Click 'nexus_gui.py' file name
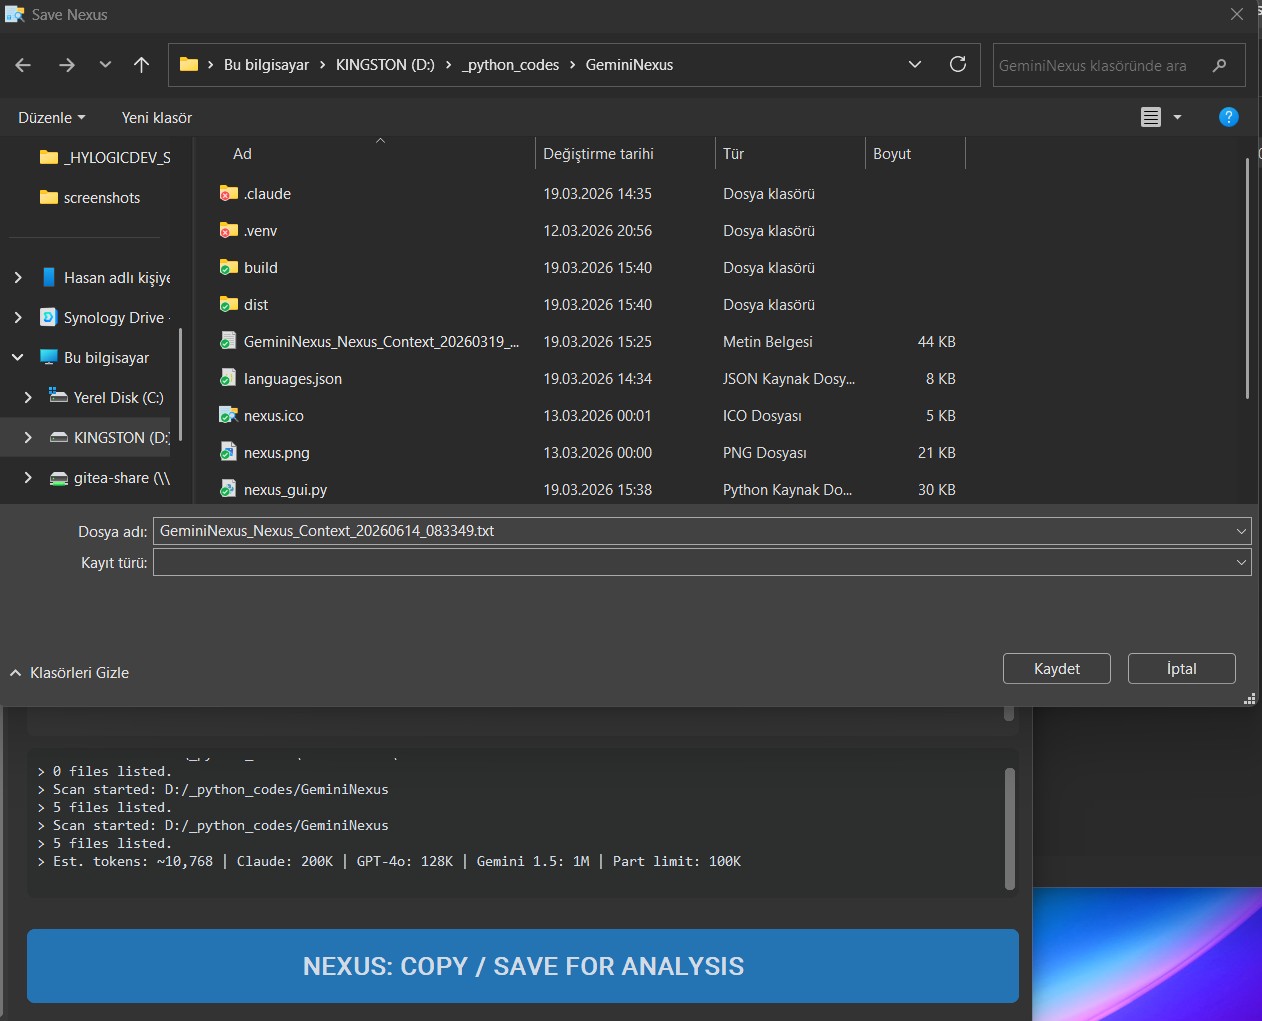 (x=285, y=490)
